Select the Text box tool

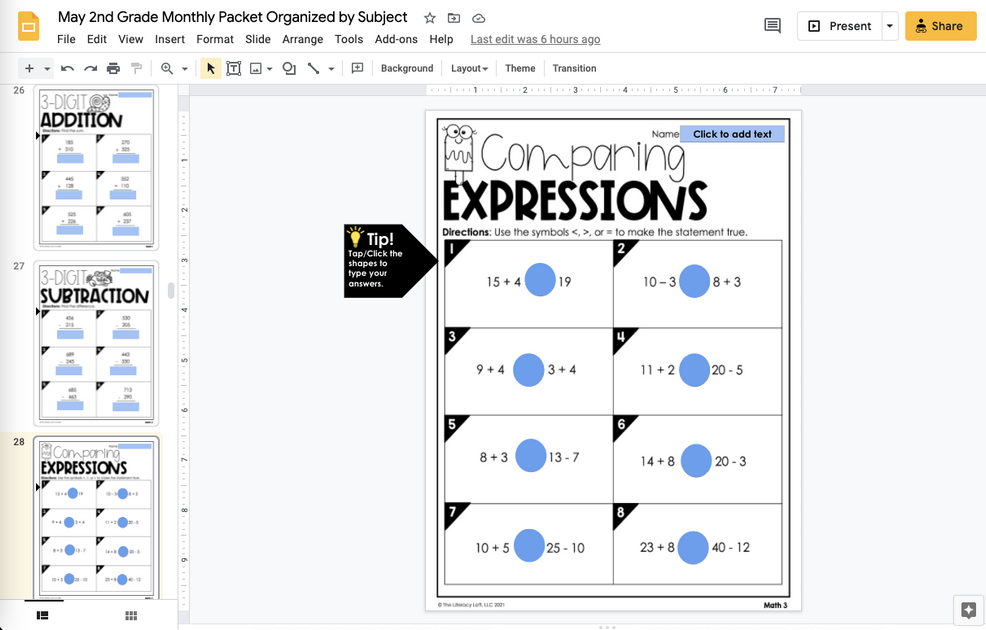pyautogui.click(x=233, y=68)
